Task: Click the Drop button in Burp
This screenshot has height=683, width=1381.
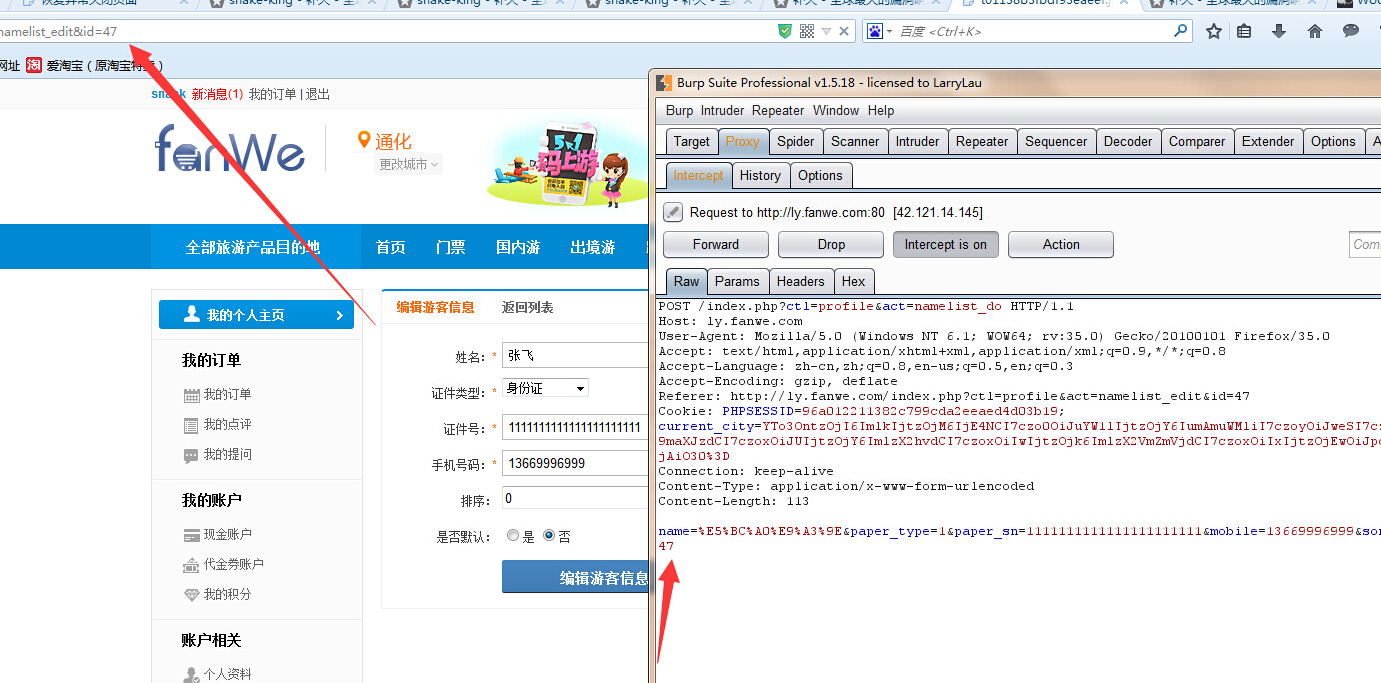Action: (x=831, y=245)
